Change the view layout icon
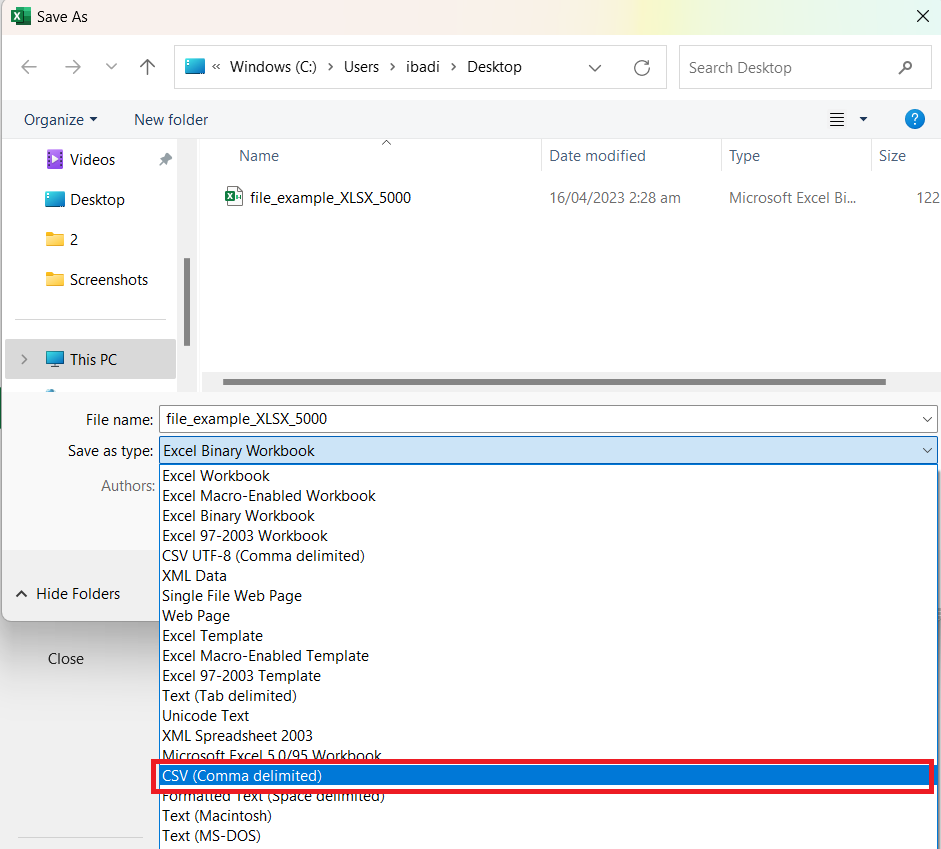Viewport: 941px width, 849px height. coord(837,120)
